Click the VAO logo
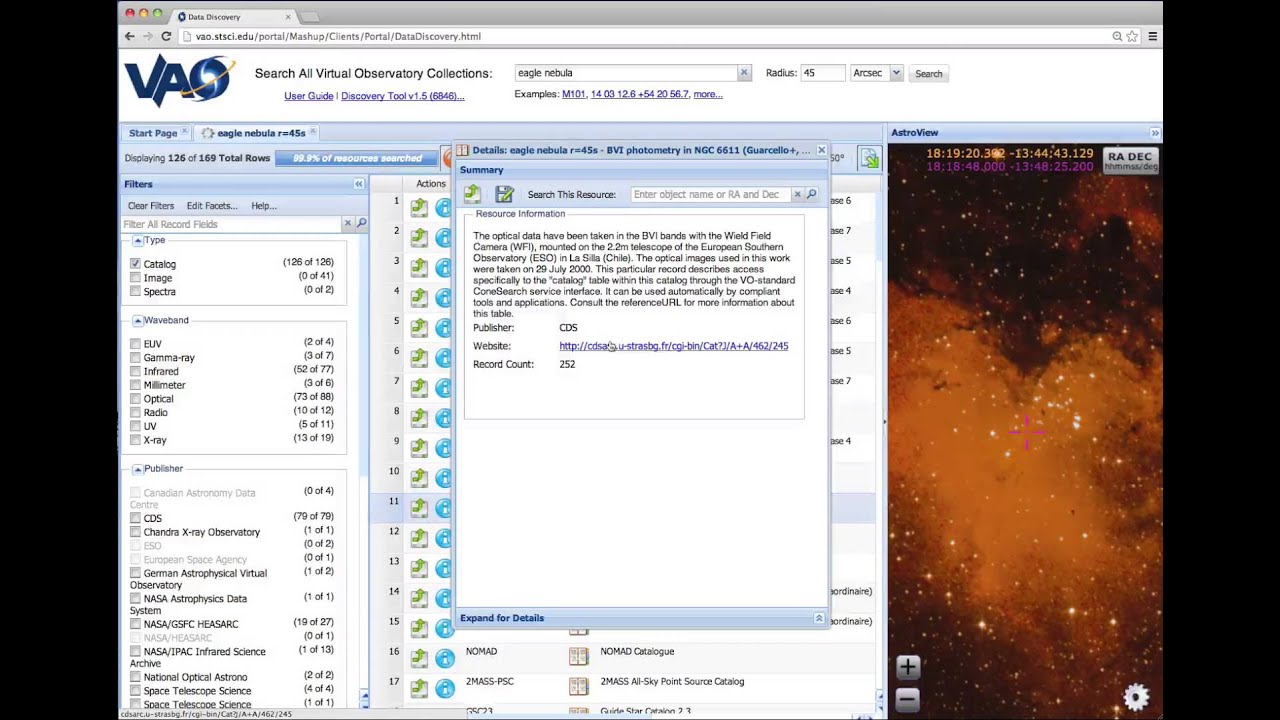Viewport: 1280px width, 720px height. 180,79
